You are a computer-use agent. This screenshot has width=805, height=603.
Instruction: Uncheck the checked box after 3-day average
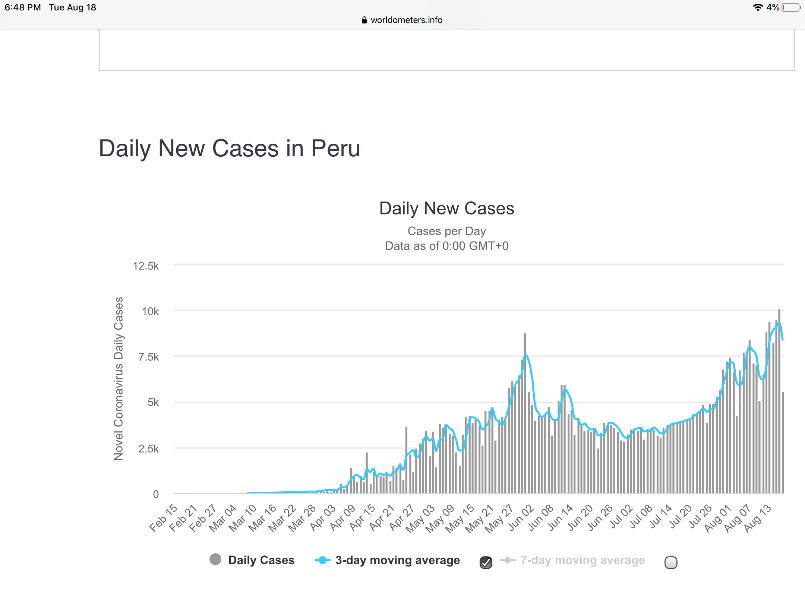click(x=486, y=562)
